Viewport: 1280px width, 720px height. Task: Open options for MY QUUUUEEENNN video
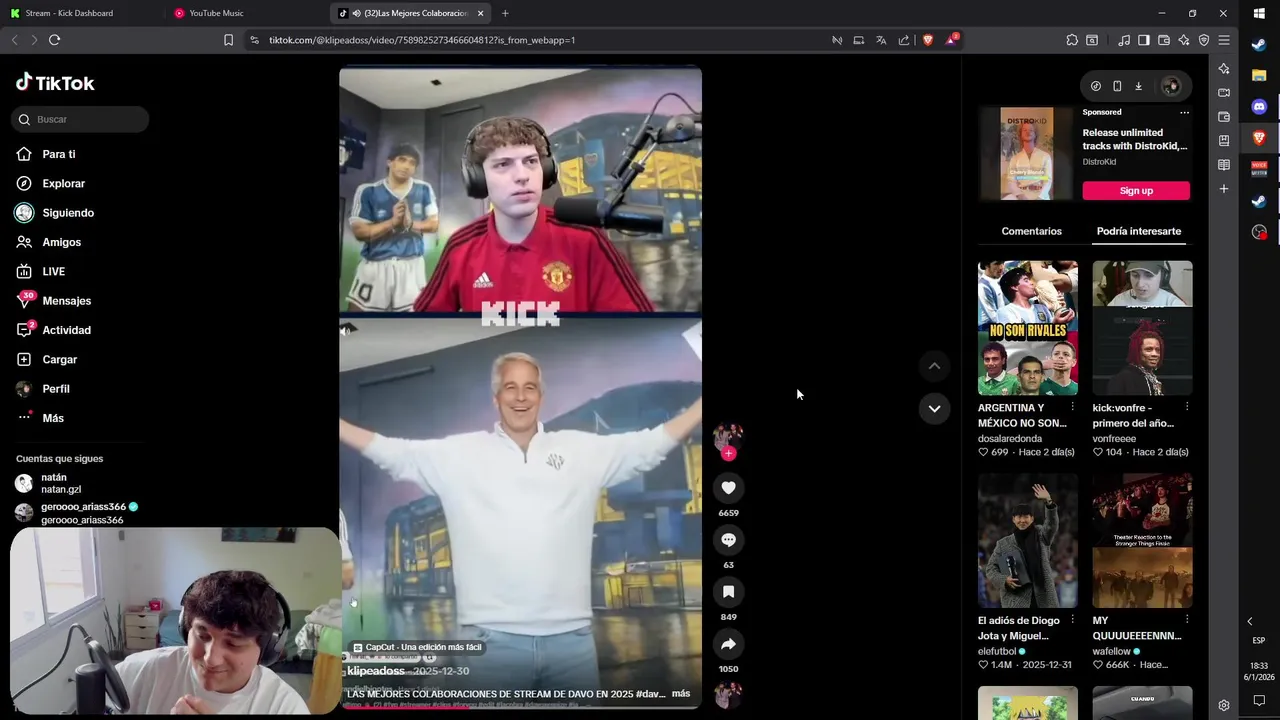coord(1187,620)
